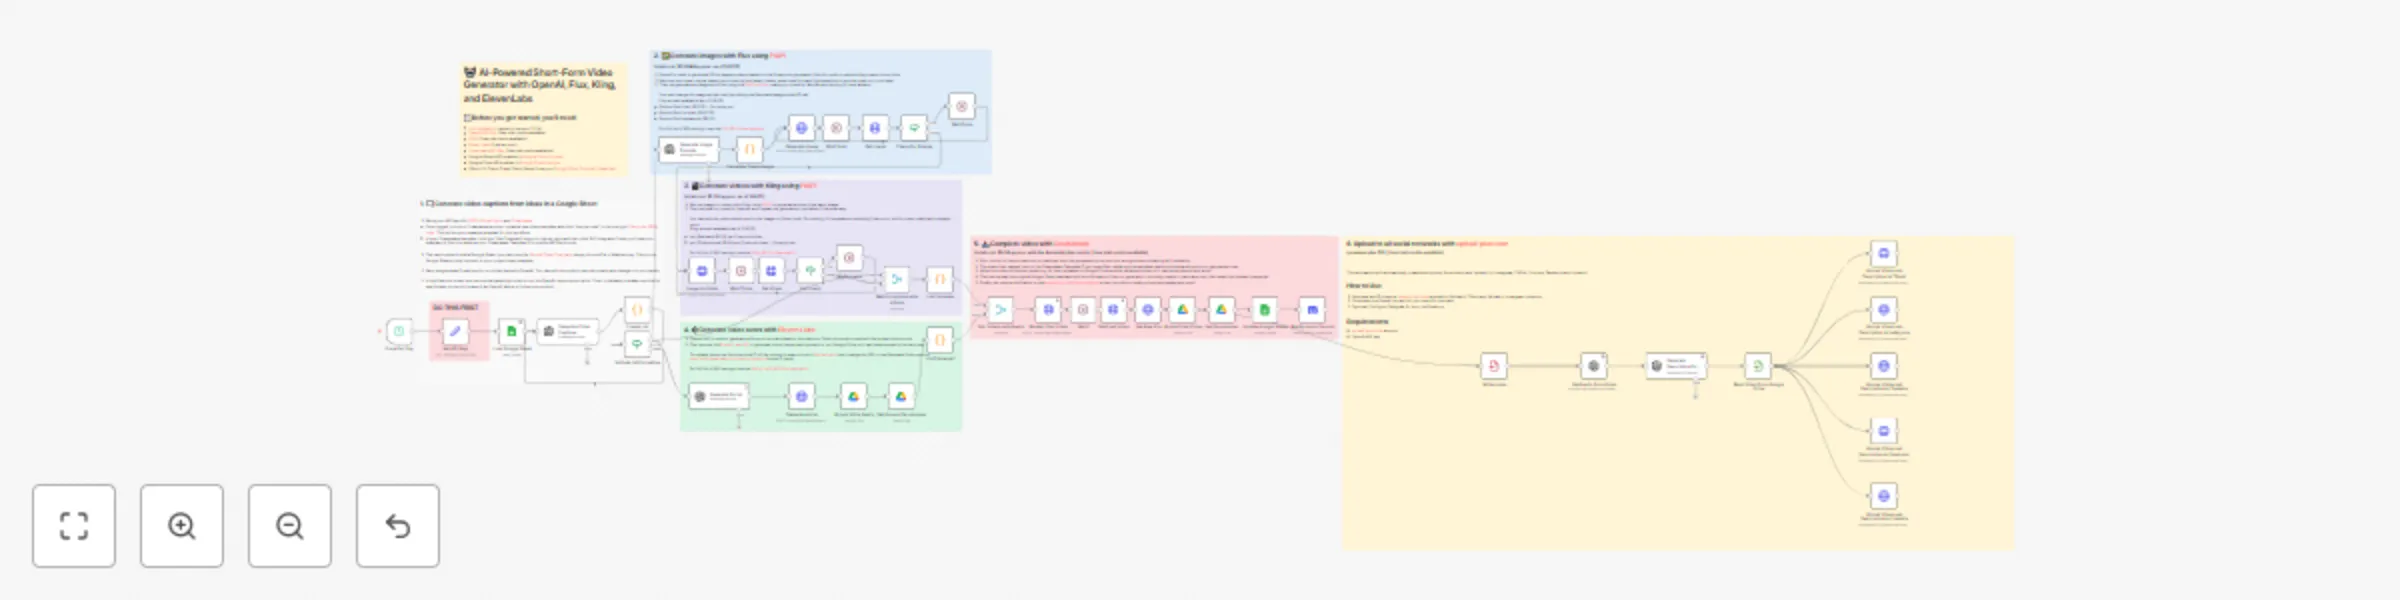Select the green schedule trigger node at the workflow start
Viewport: 2400px width, 600px height.
(x=399, y=331)
